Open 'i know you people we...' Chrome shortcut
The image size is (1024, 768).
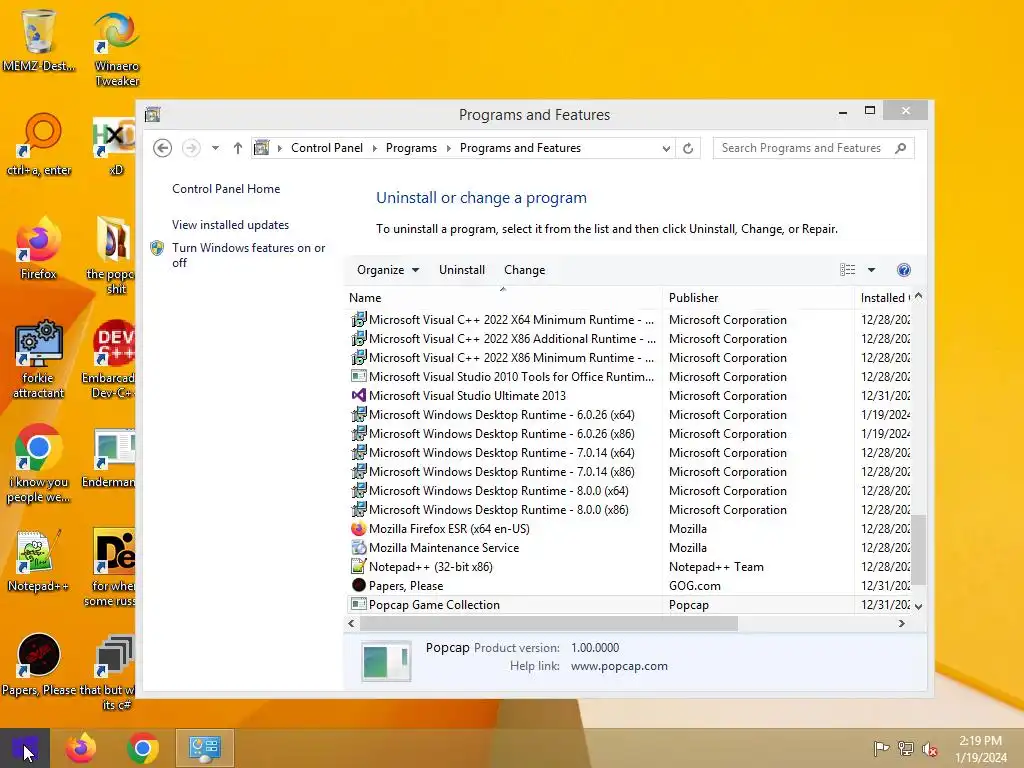coord(39,465)
